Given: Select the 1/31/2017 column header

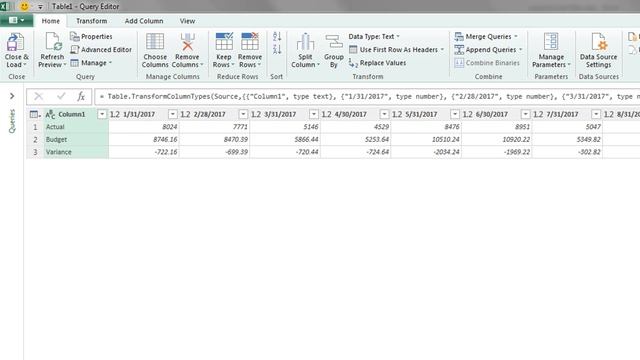Looking at the screenshot, I should pyautogui.click(x=139, y=114).
